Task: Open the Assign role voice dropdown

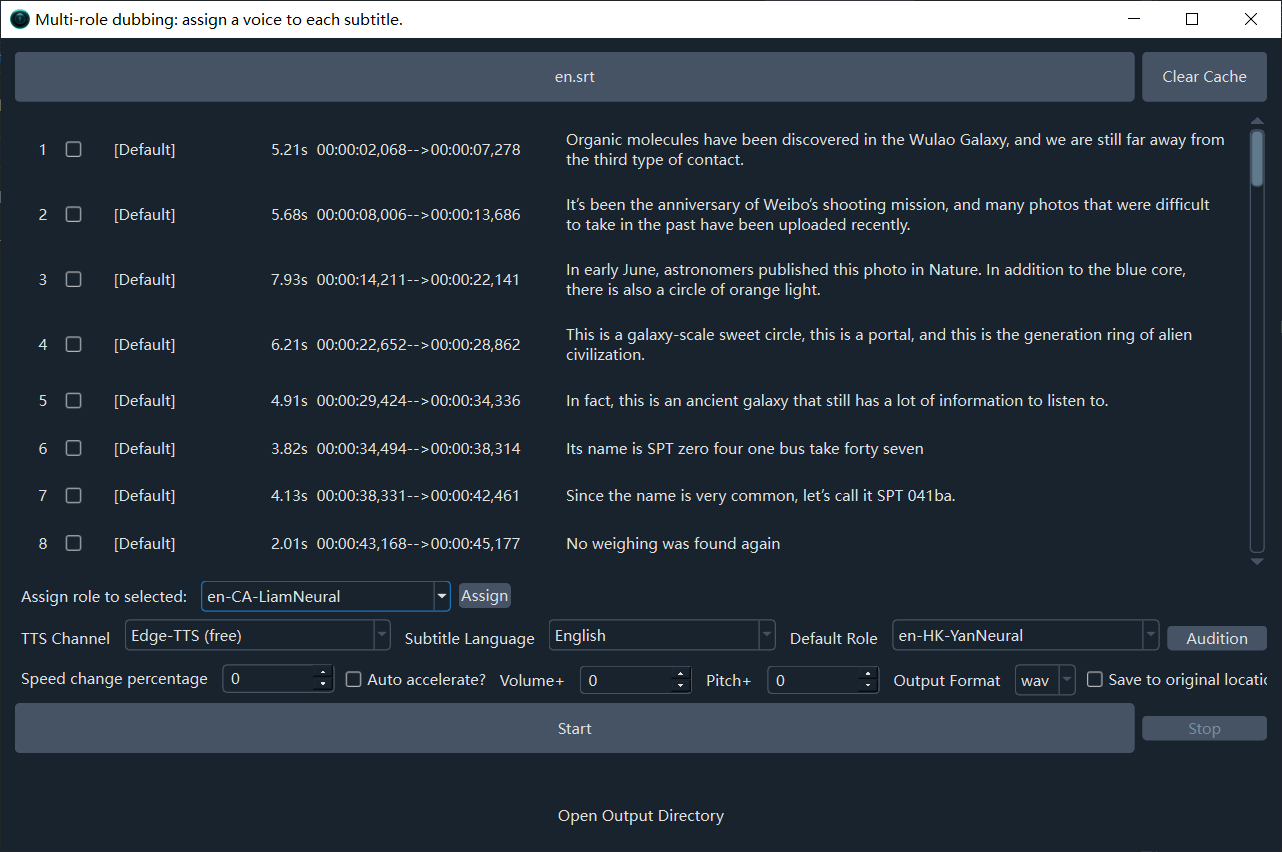Action: click(441, 596)
